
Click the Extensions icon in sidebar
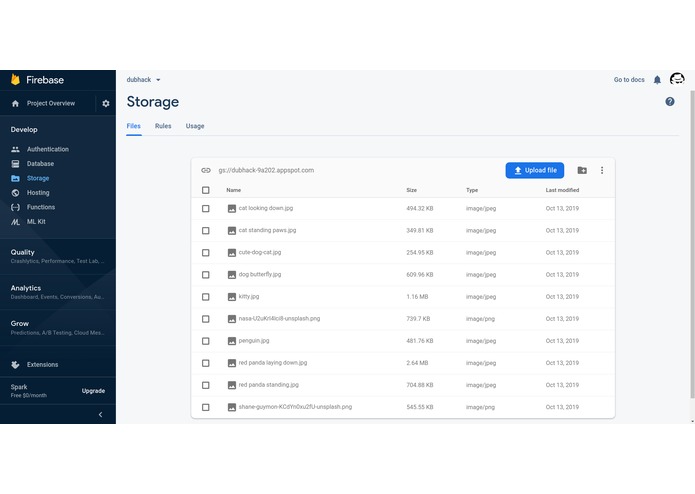16,365
